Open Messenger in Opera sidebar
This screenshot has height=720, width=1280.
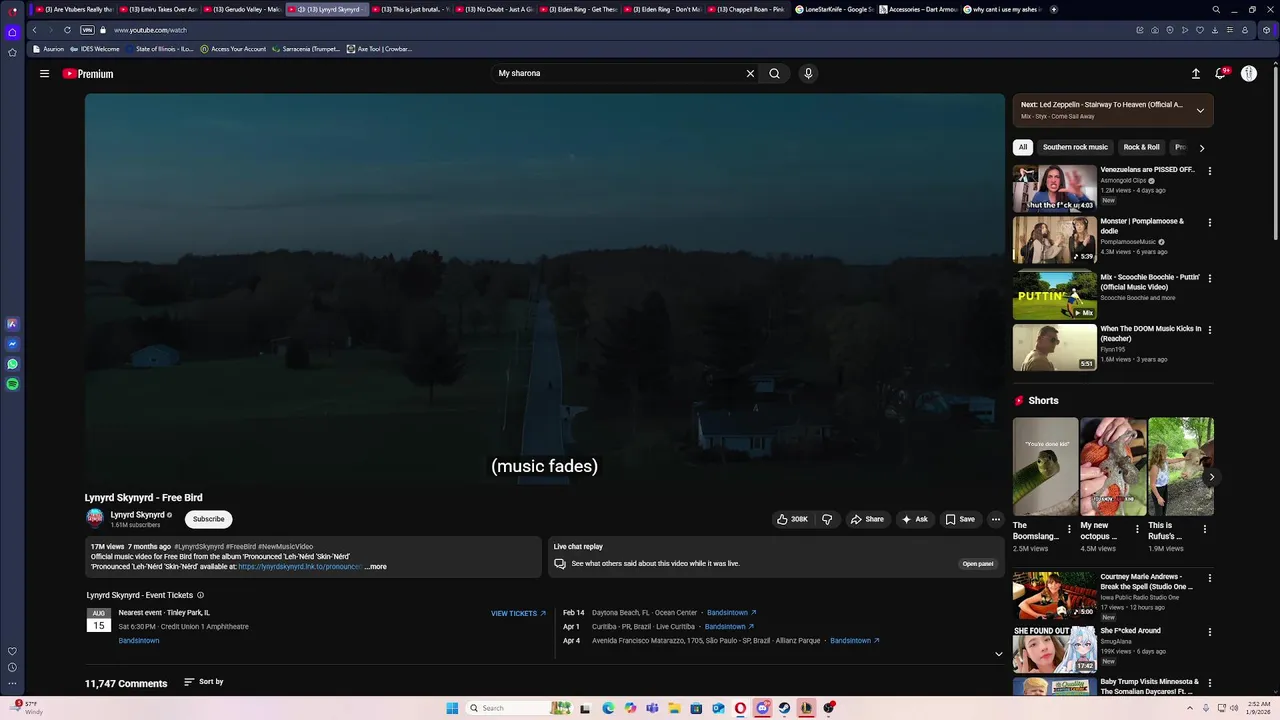[x=12, y=344]
